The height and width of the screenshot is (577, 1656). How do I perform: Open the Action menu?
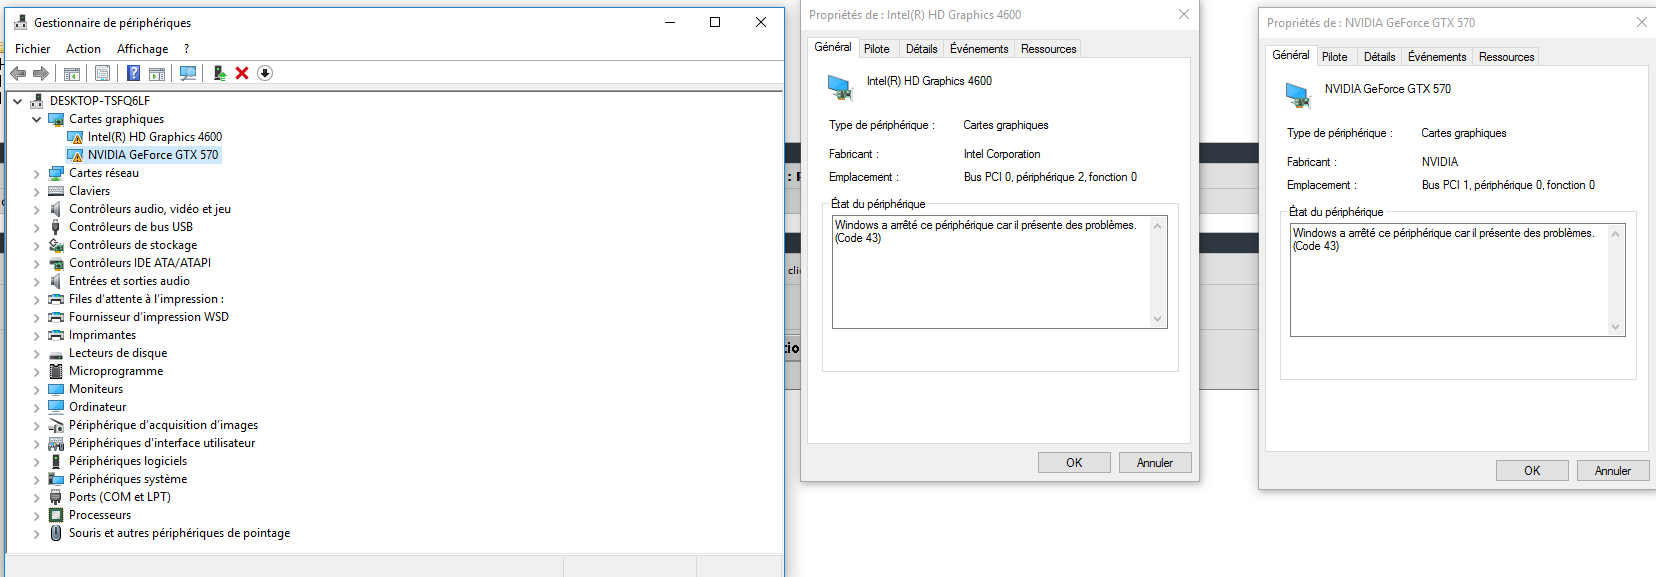[83, 49]
